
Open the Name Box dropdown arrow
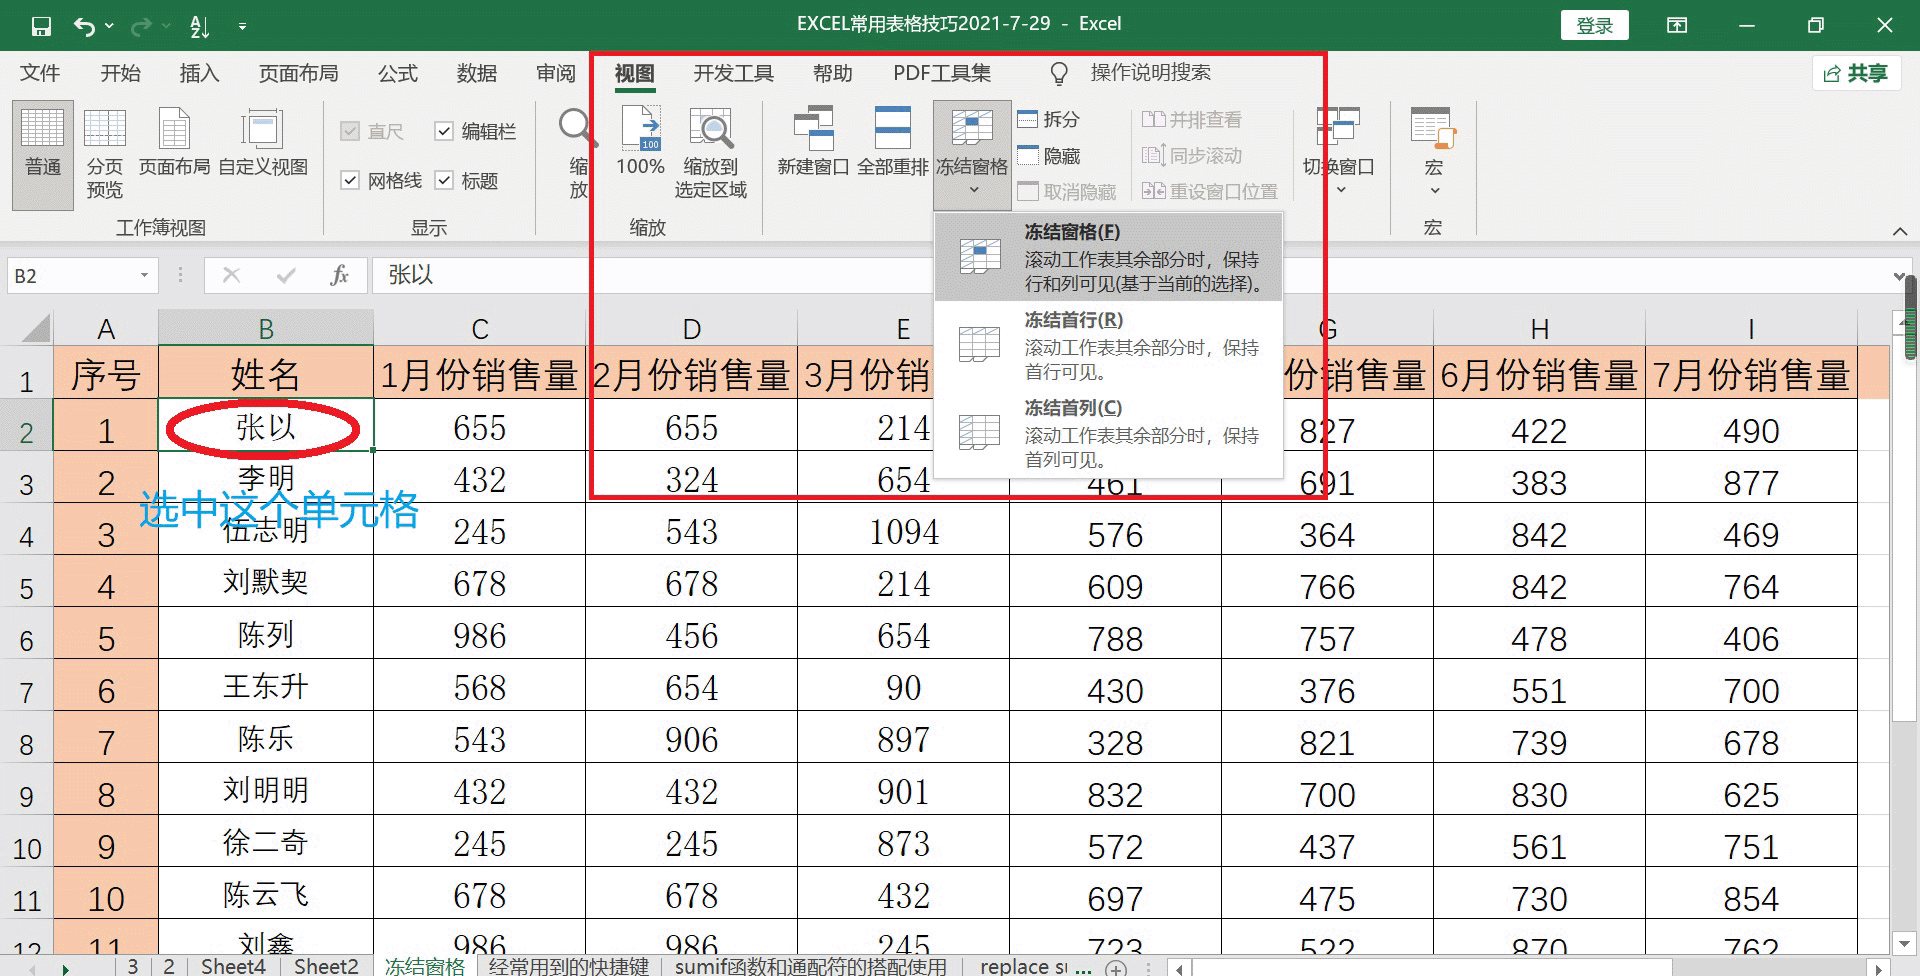(x=145, y=275)
